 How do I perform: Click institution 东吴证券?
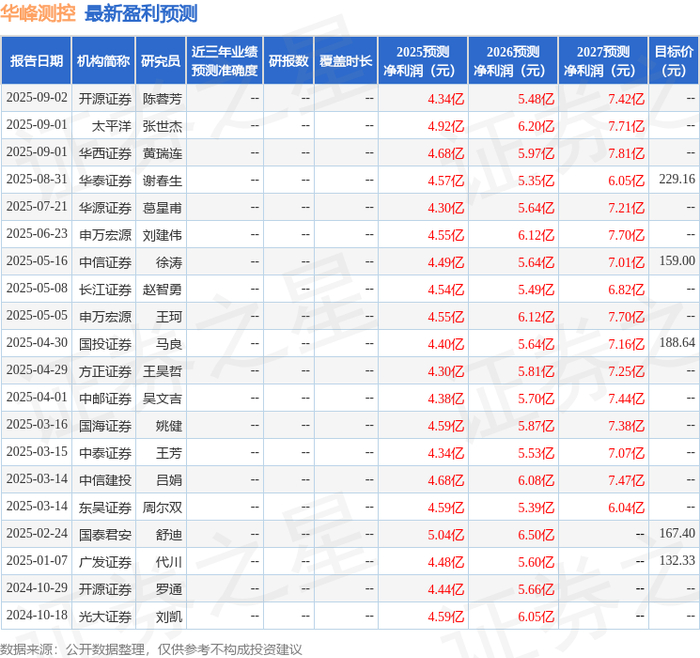tap(105, 507)
